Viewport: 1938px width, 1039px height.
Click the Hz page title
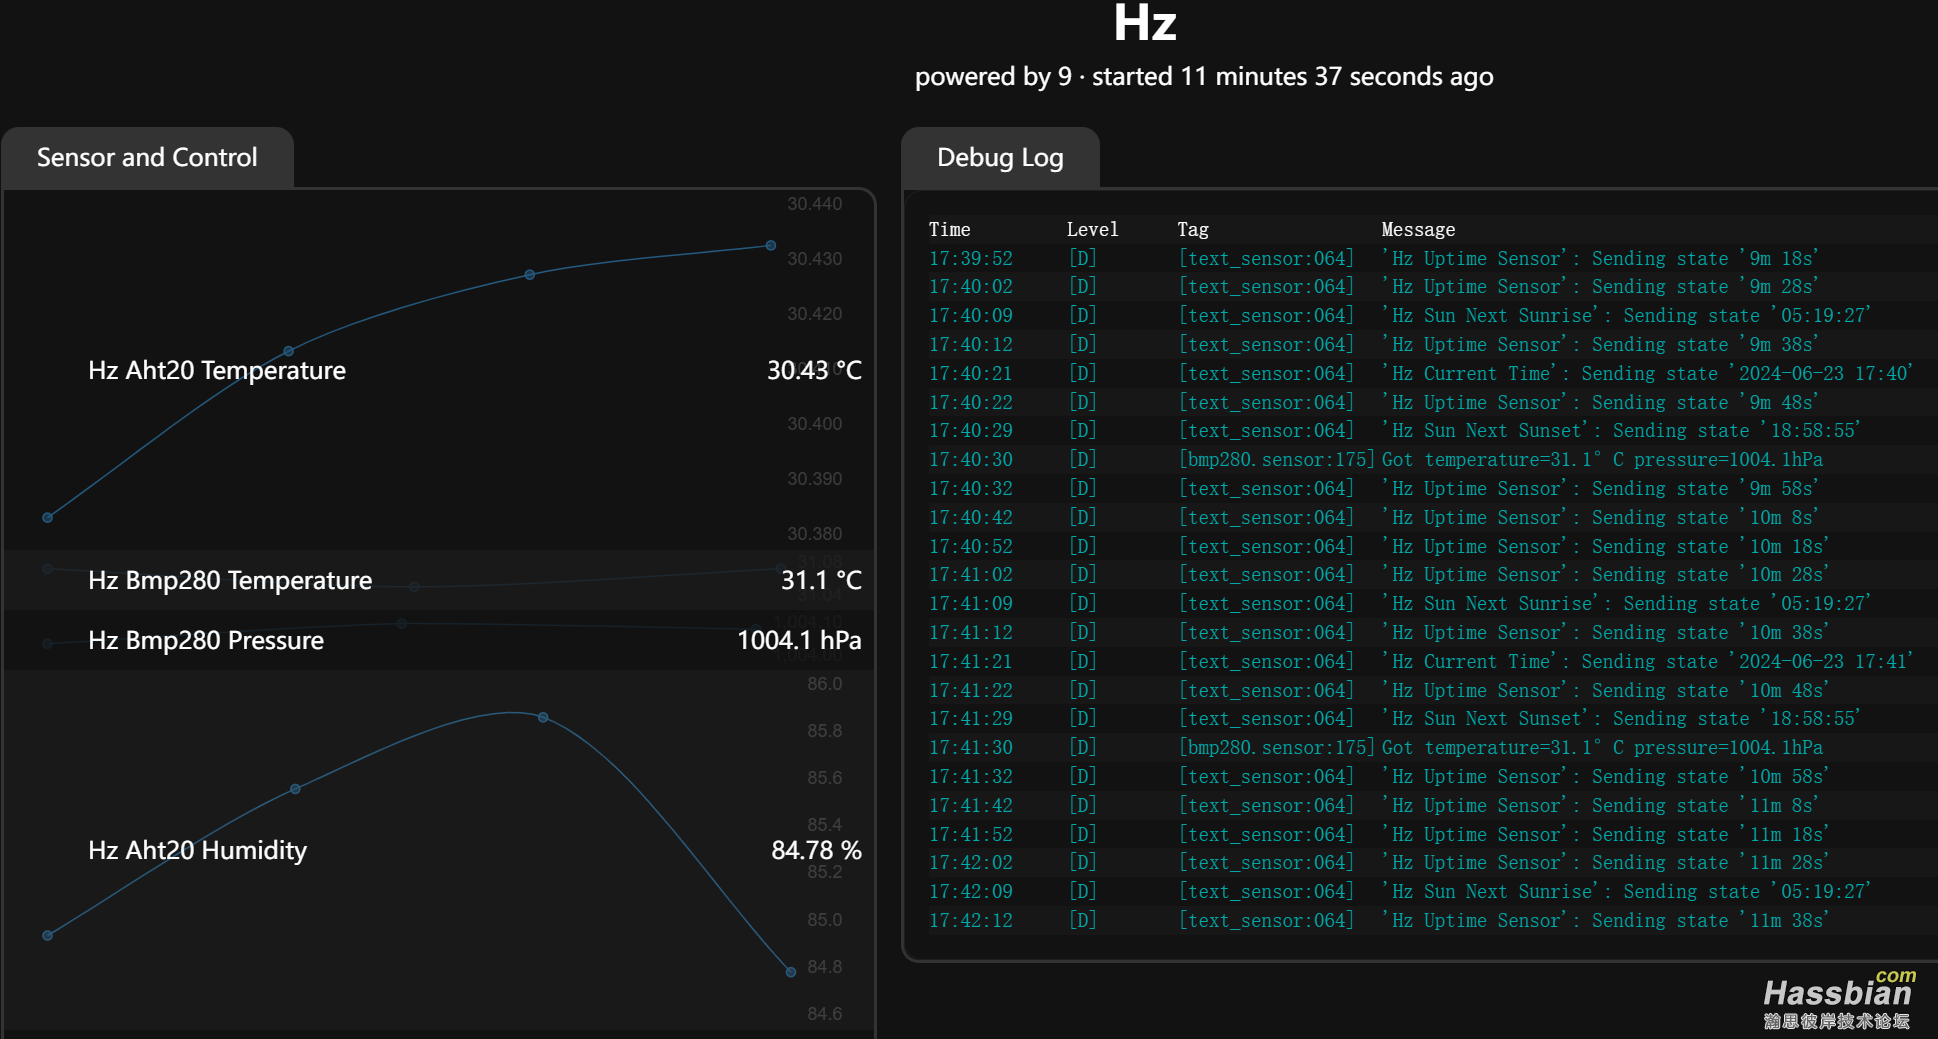tap(1145, 23)
